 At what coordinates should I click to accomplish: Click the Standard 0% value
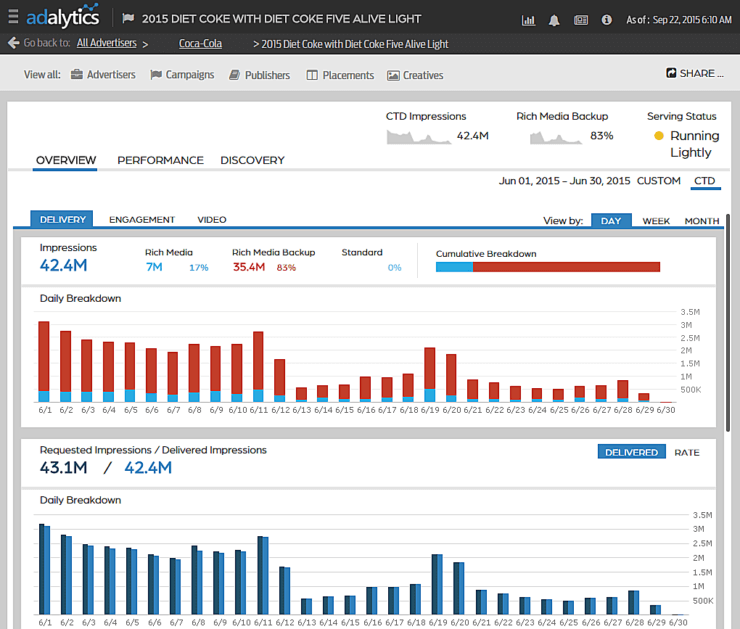pos(395,268)
